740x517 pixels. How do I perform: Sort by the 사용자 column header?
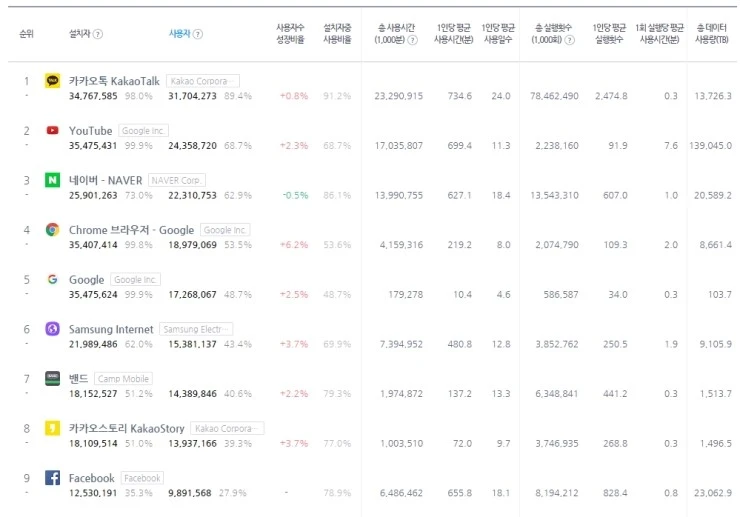(x=179, y=34)
